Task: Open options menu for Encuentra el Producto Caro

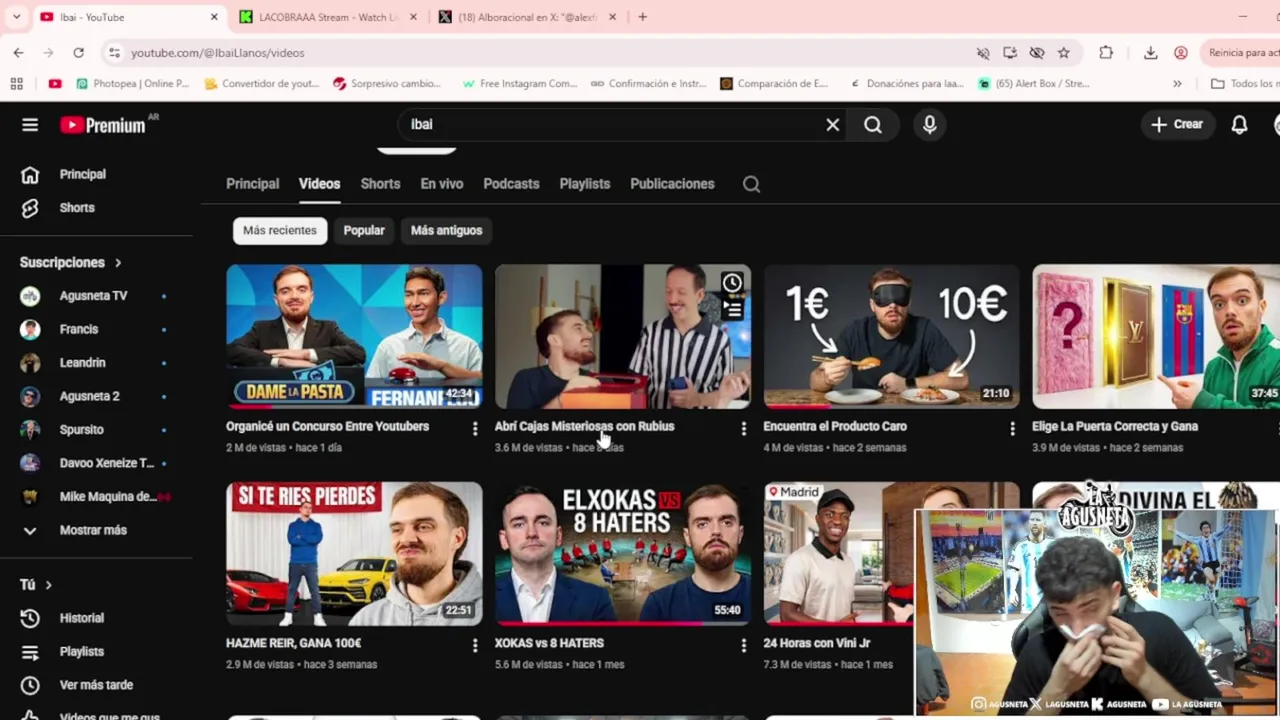Action: pyautogui.click(x=1012, y=428)
